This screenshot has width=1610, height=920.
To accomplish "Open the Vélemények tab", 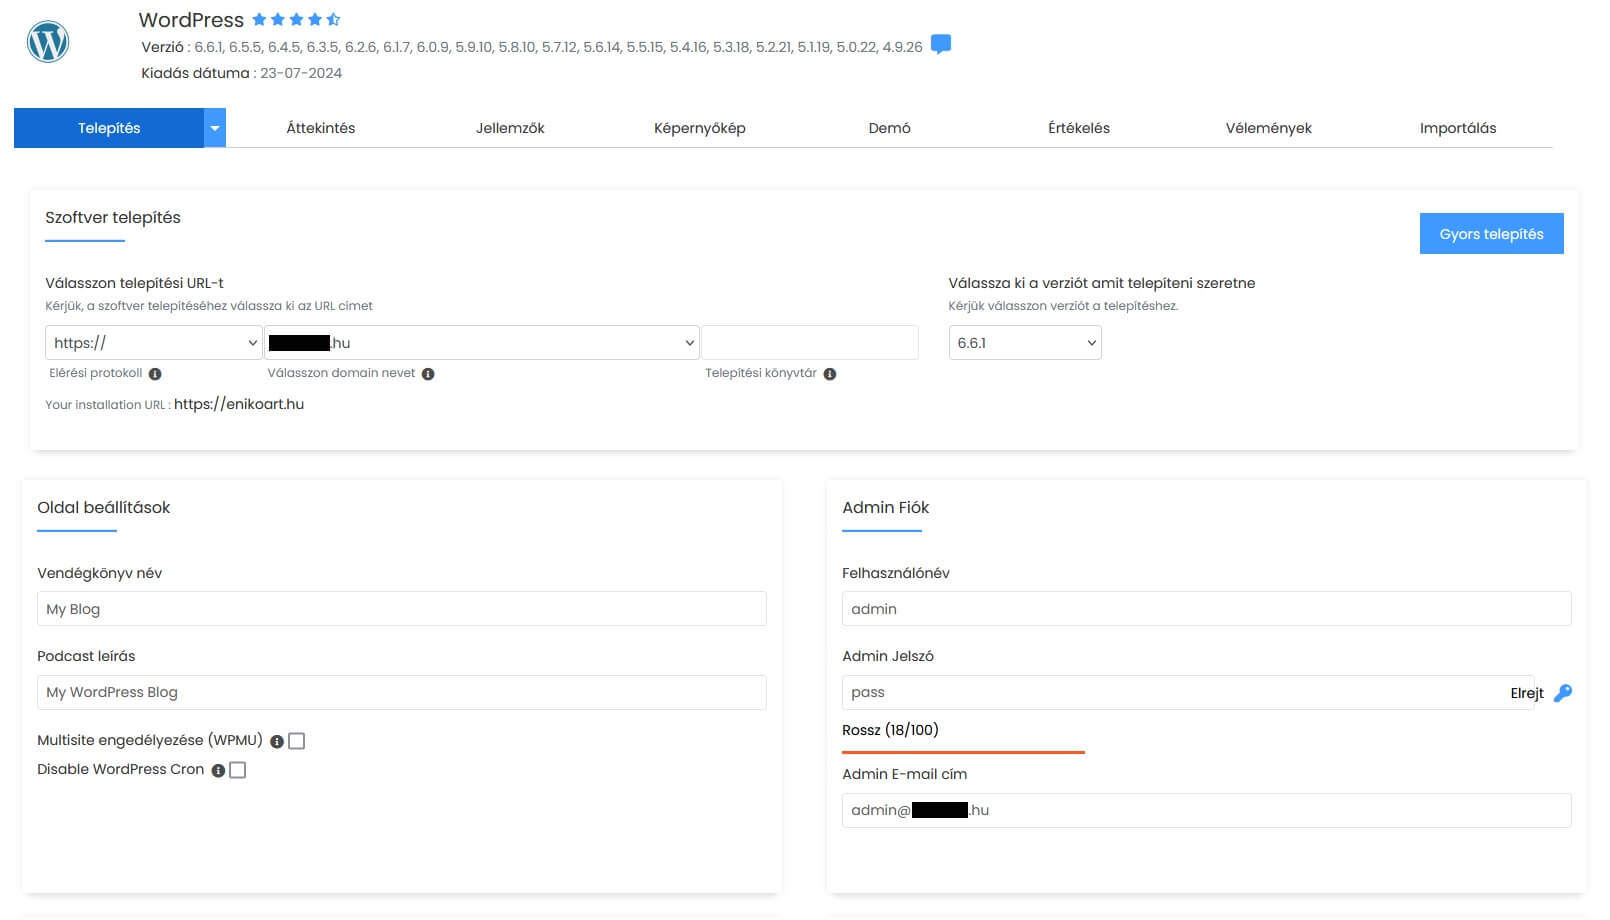I will pyautogui.click(x=1270, y=127).
